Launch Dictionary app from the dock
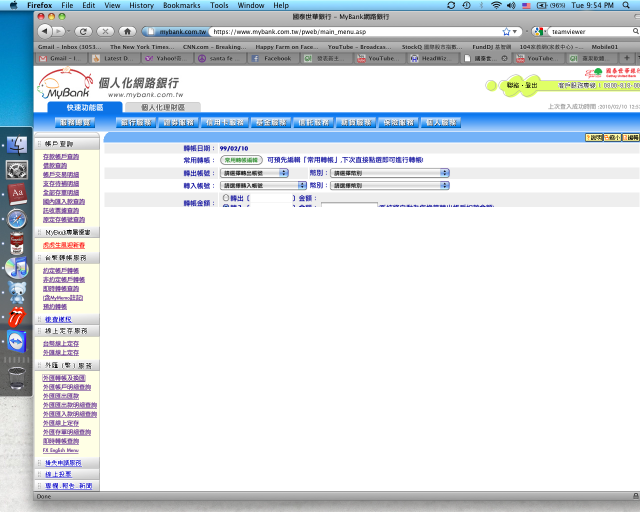The width and height of the screenshot is (640, 512). (x=17, y=194)
